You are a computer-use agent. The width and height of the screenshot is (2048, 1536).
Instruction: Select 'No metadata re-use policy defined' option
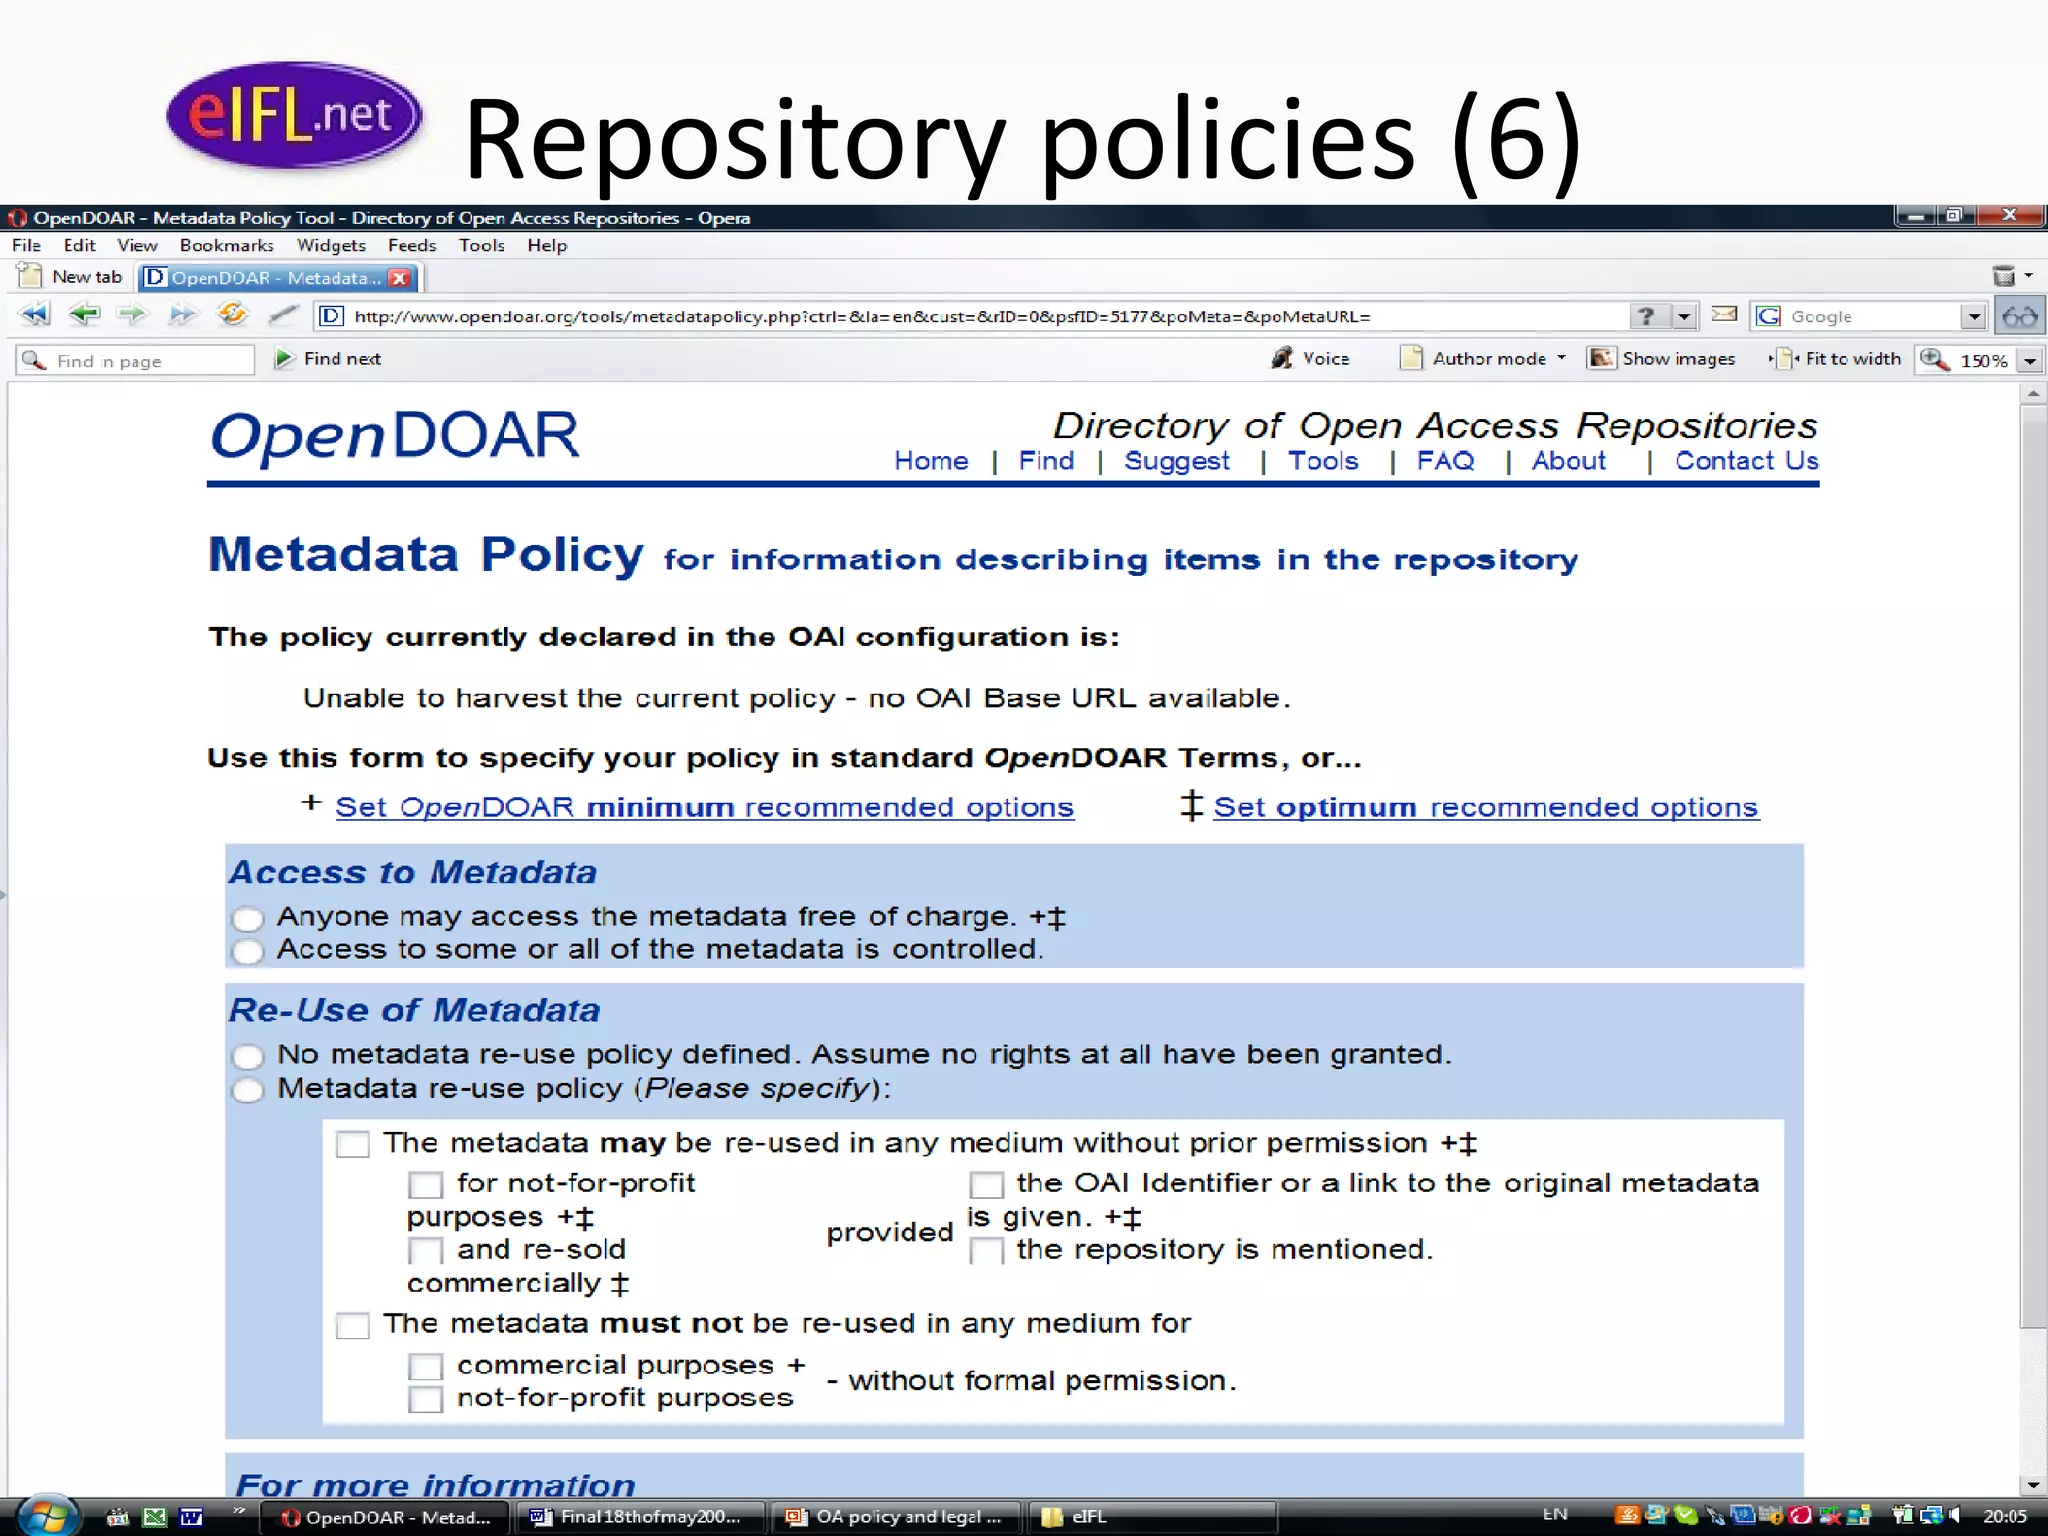coord(247,1056)
